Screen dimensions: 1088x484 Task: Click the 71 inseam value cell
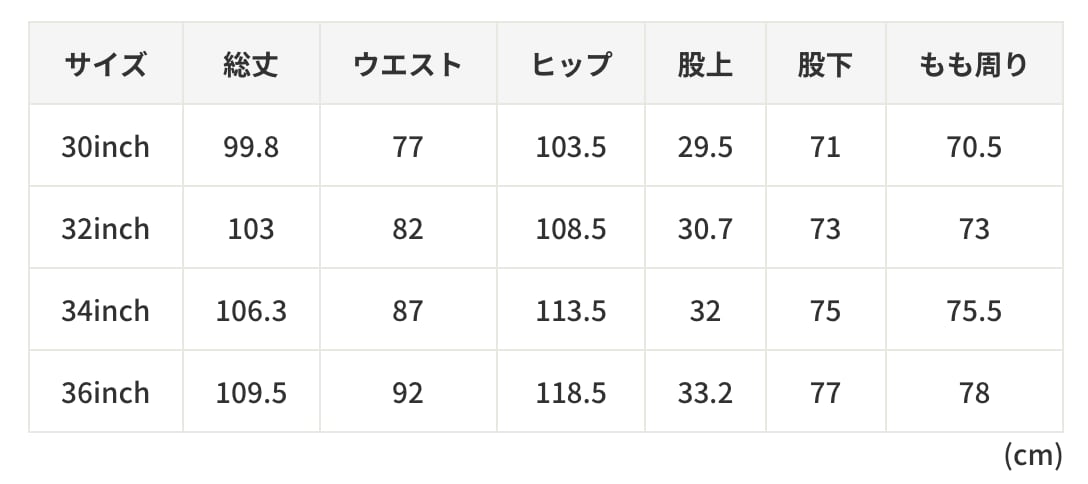pos(825,147)
